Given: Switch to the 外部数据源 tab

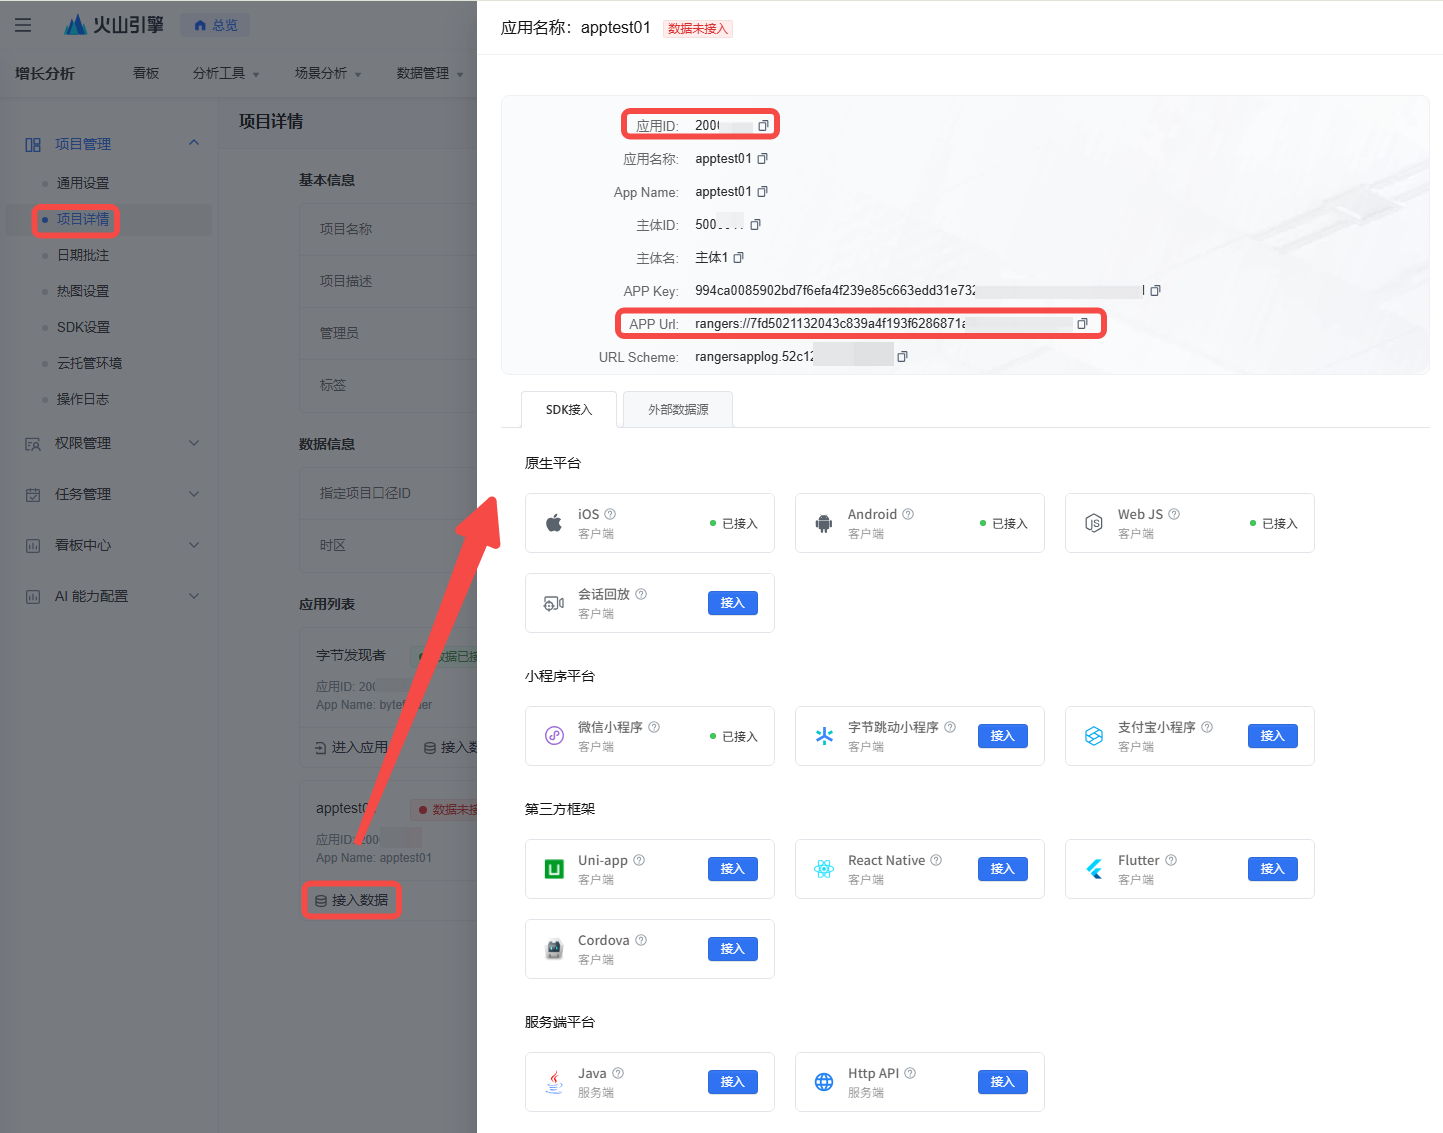Looking at the screenshot, I should click(x=678, y=410).
